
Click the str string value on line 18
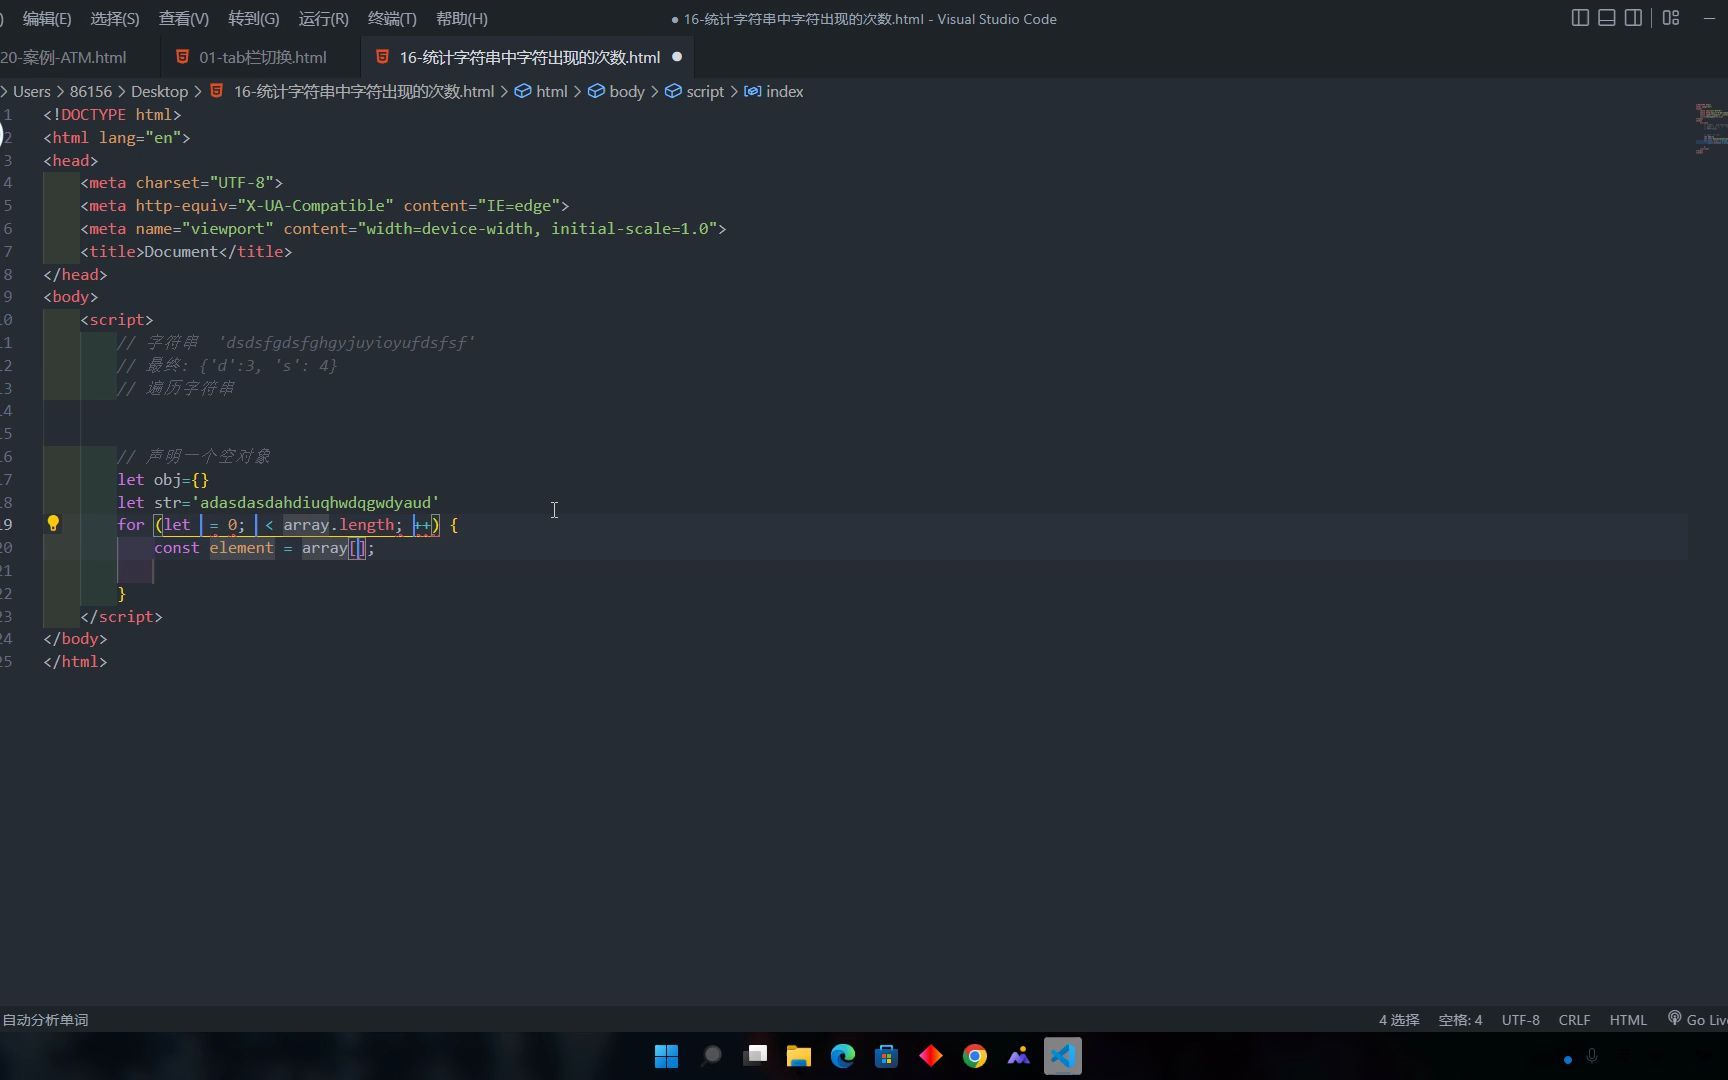[x=316, y=502]
